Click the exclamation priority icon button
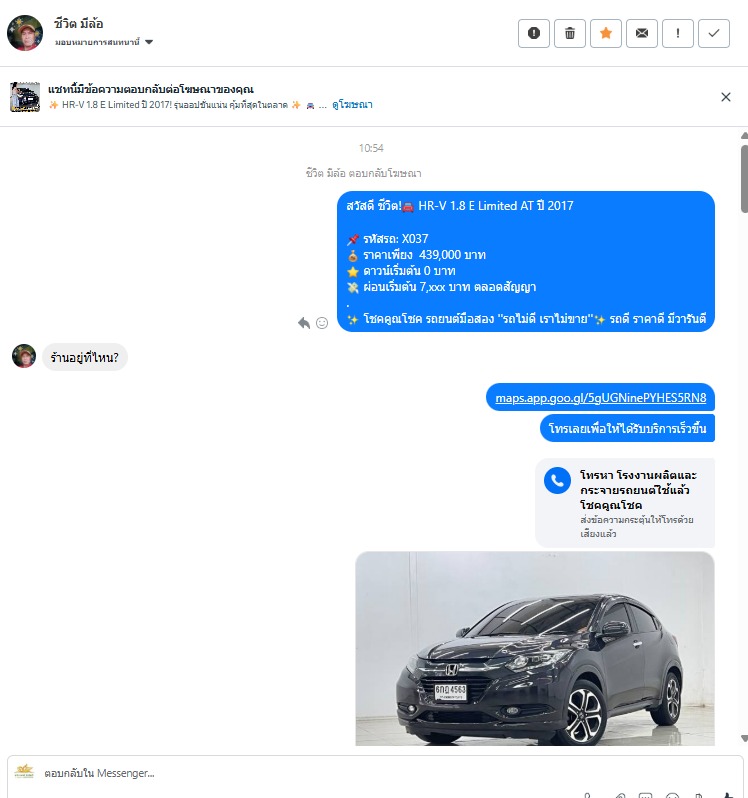Viewport: 748px width, 798px height. [678, 33]
